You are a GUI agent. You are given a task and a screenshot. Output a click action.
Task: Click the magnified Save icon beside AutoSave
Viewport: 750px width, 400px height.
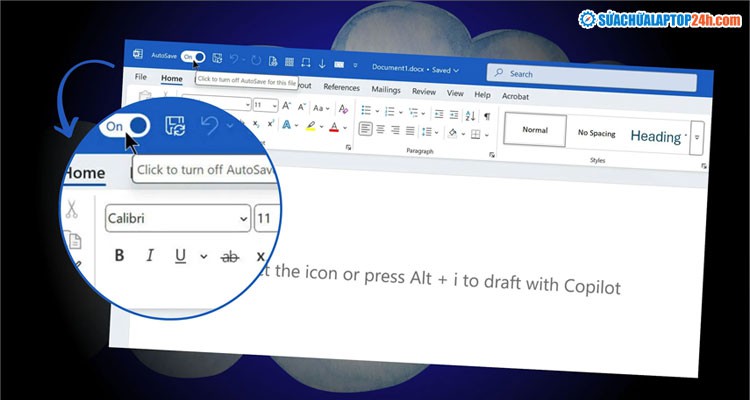(x=175, y=125)
